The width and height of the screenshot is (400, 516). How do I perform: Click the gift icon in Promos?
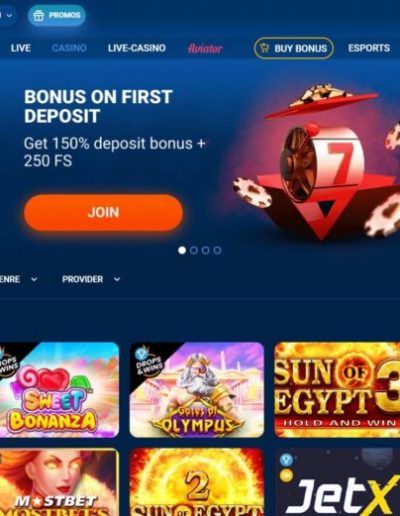tap(39, 16)
